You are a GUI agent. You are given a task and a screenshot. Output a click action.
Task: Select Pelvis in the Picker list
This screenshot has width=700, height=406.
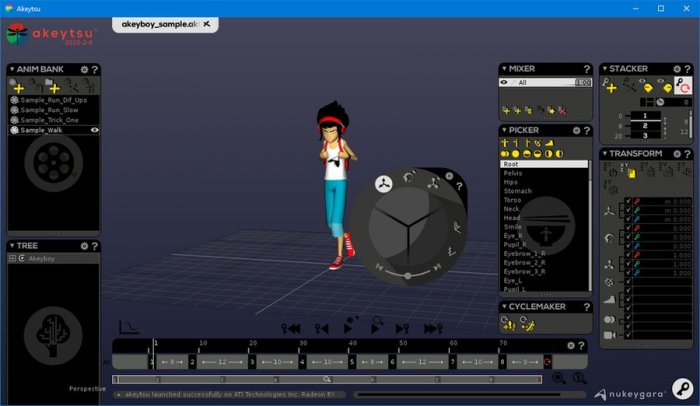tap(511, 173)
